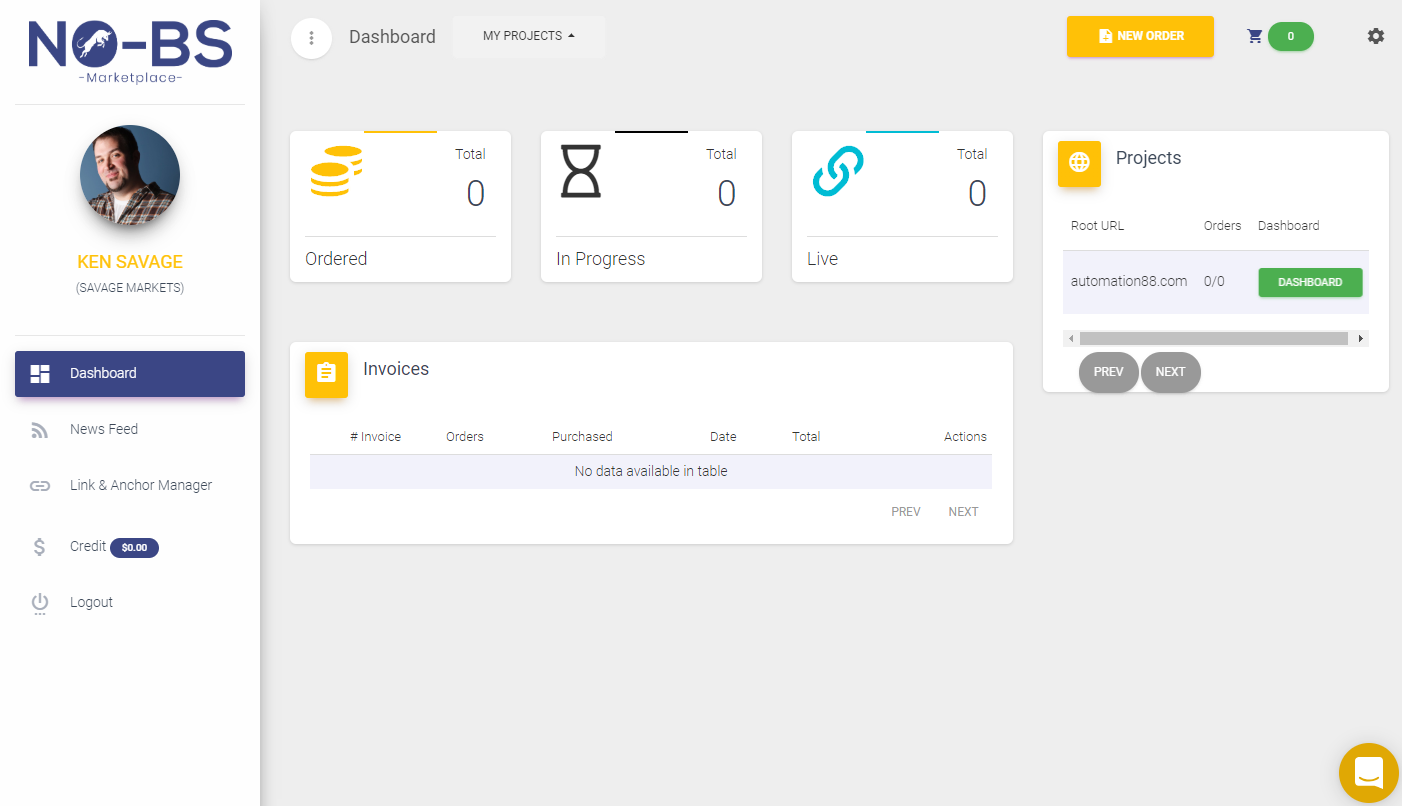Click the 0/0 orders cell
1402x806 pixels.
pos(1214,282)
